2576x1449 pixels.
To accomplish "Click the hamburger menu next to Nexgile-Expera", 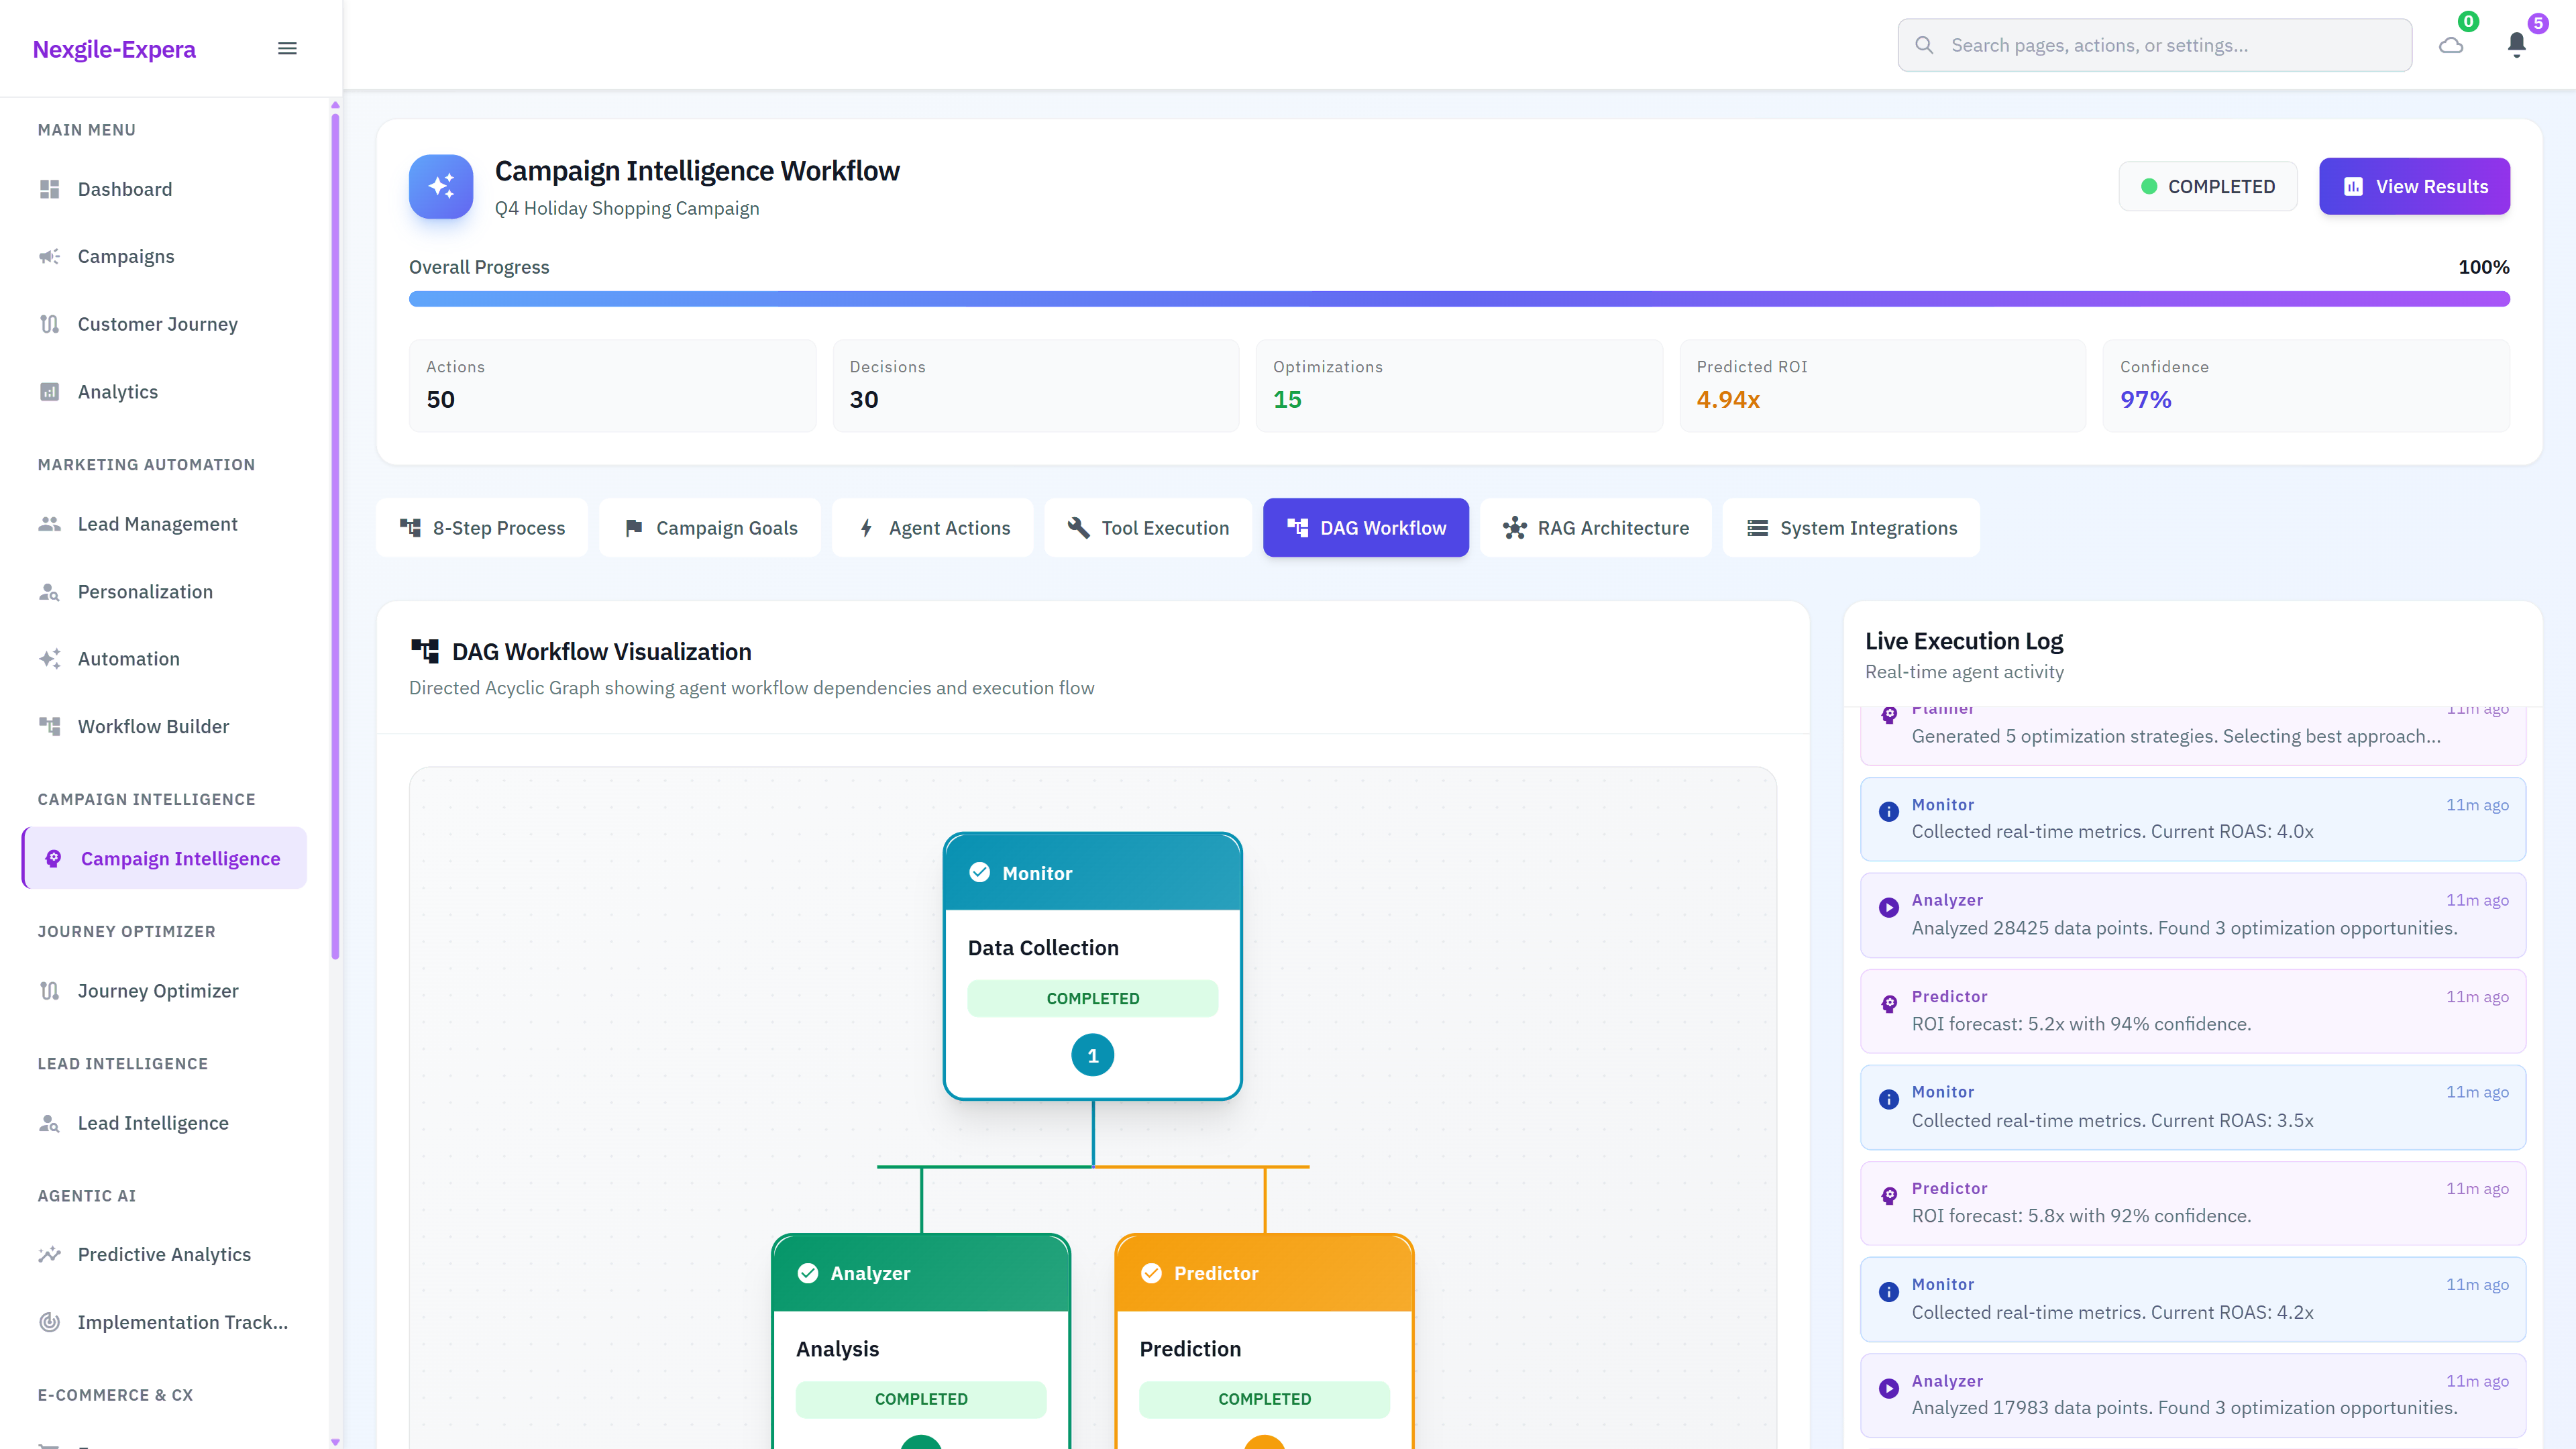I will click(287, 47).
